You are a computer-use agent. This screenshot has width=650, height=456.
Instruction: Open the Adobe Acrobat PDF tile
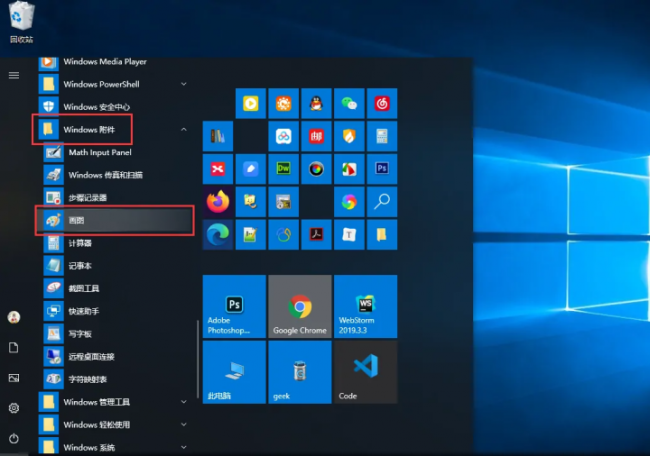pyautogui.click(x=316, y=235)
